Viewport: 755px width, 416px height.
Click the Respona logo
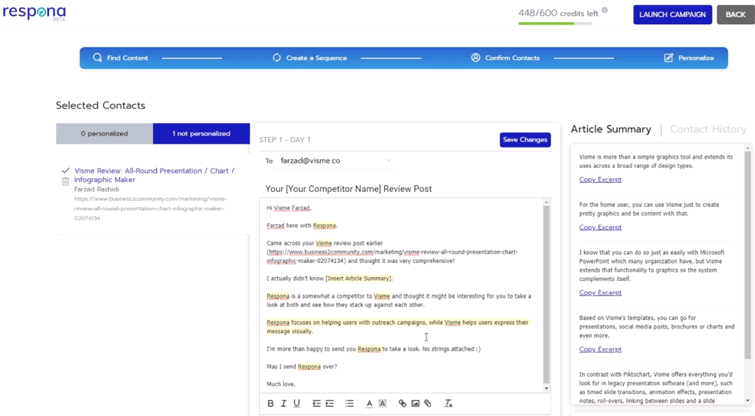point(34,12)
